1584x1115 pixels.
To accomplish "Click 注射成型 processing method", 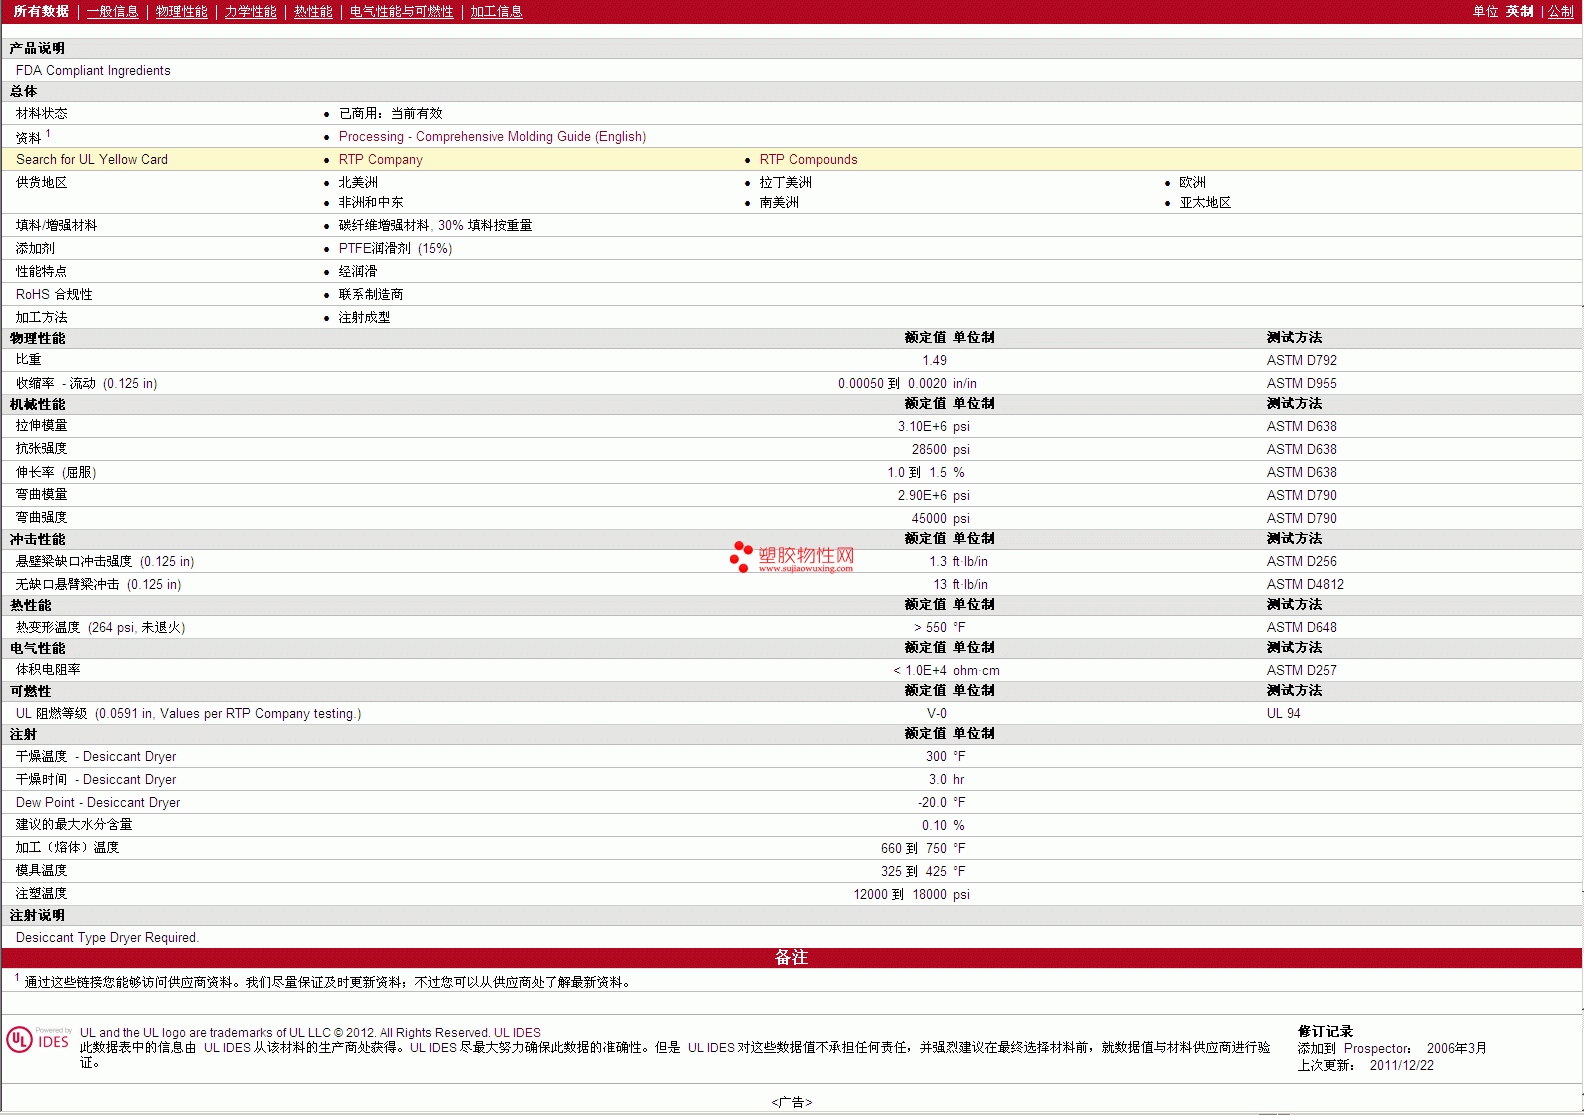I will pyautogui.click(x=364, y=318).
